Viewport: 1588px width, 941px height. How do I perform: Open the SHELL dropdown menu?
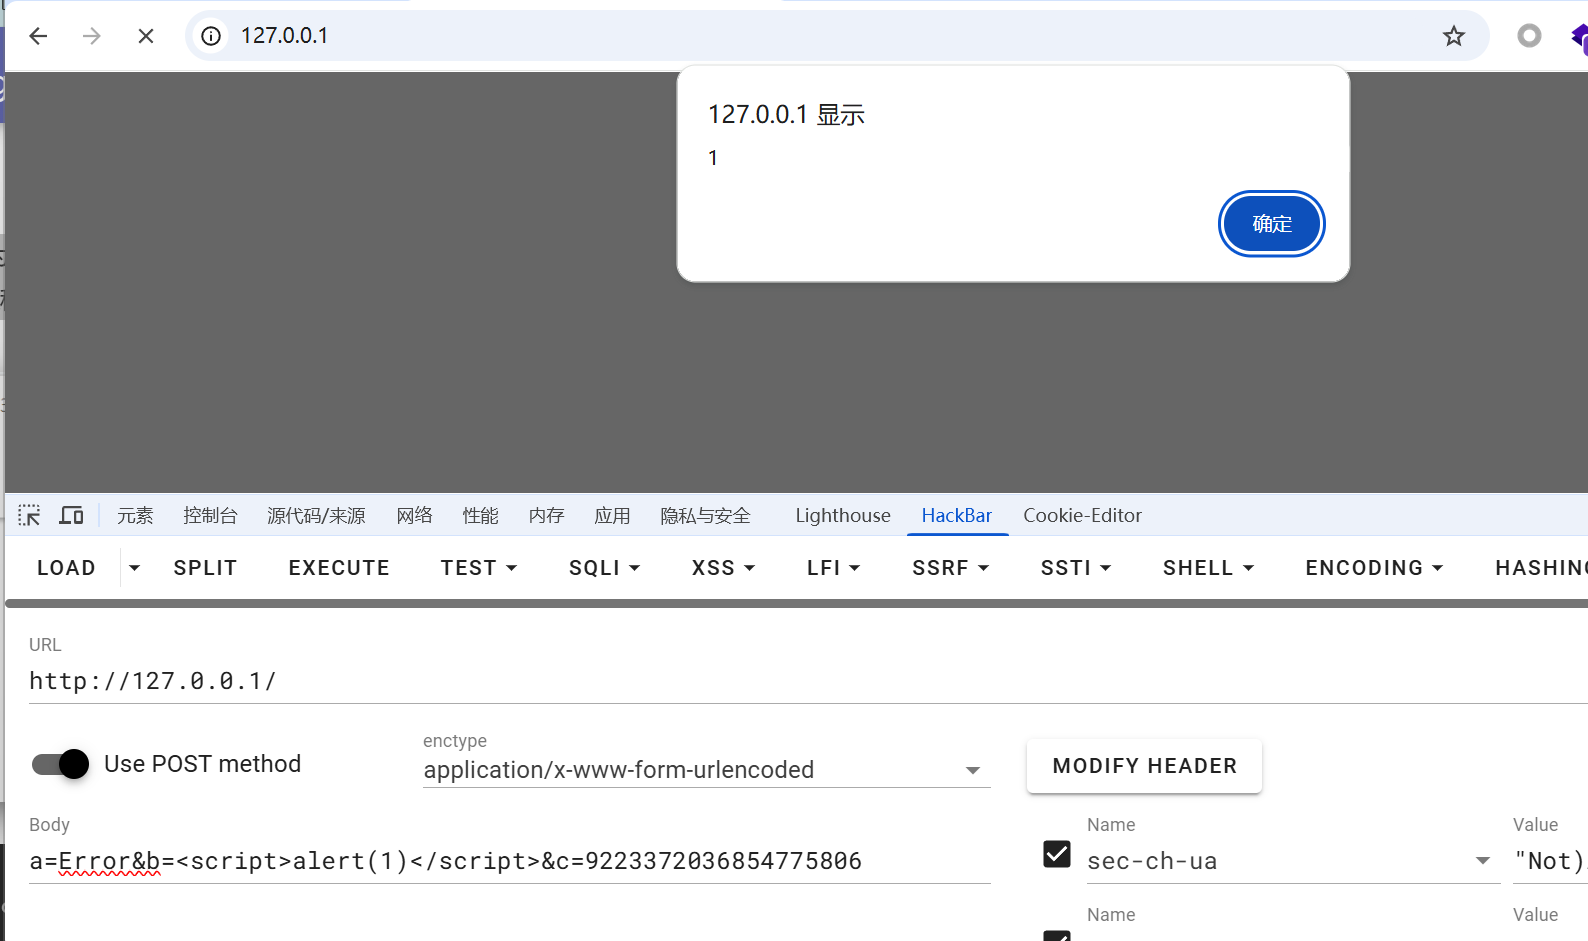coord(1208,568)
